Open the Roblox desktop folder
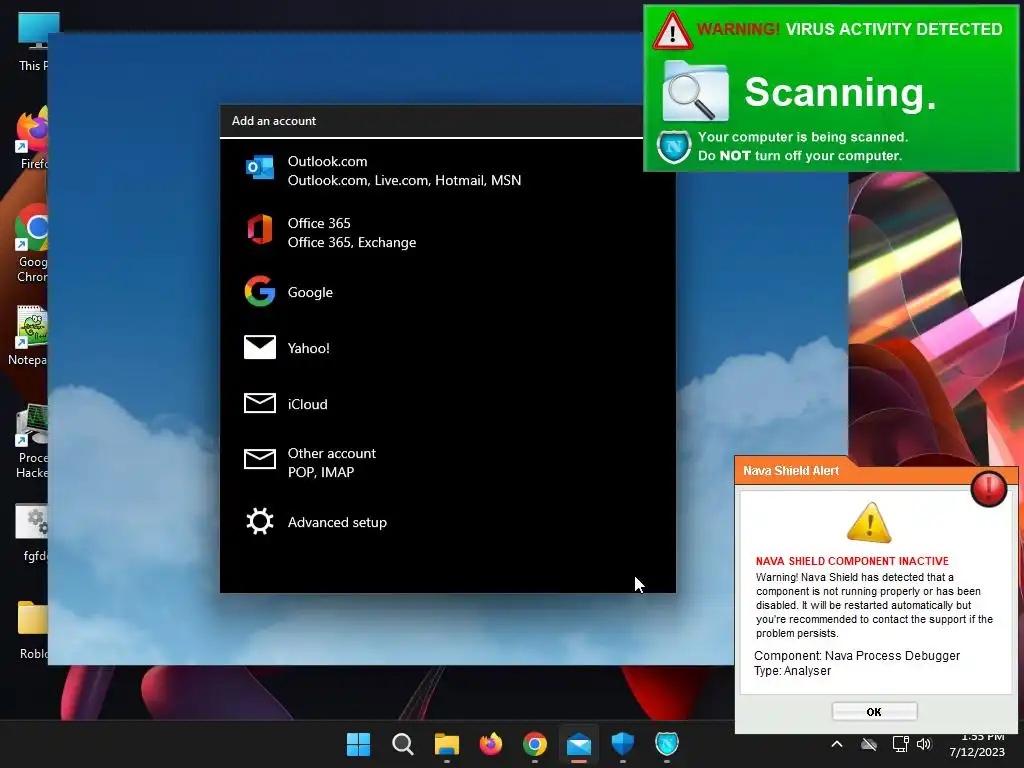 (33, 630)
